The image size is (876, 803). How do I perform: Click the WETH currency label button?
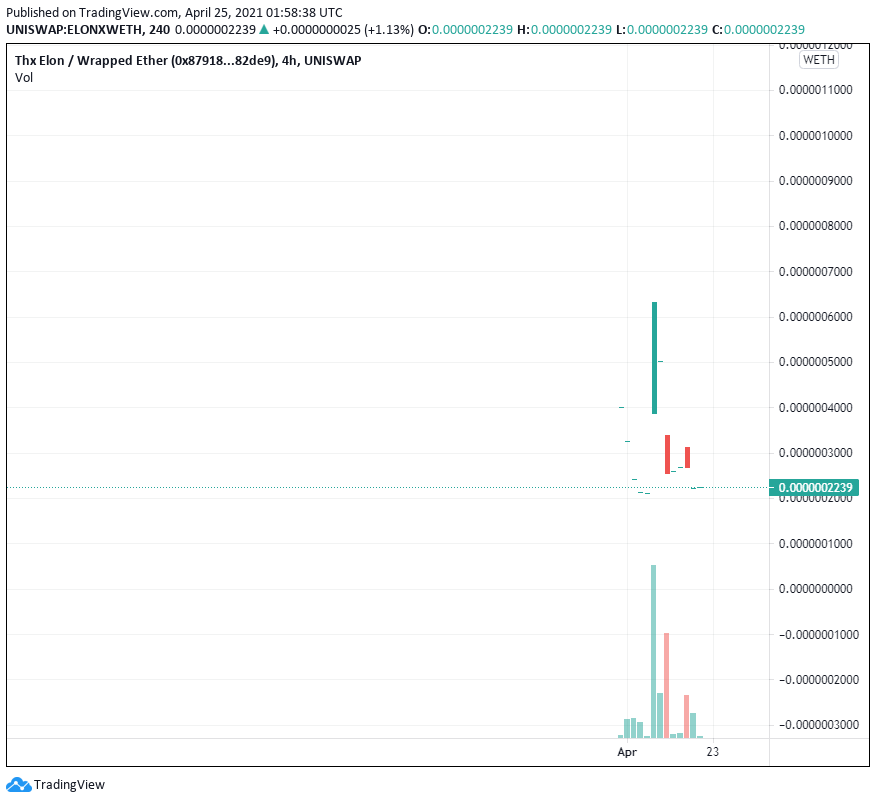point(818,60)
